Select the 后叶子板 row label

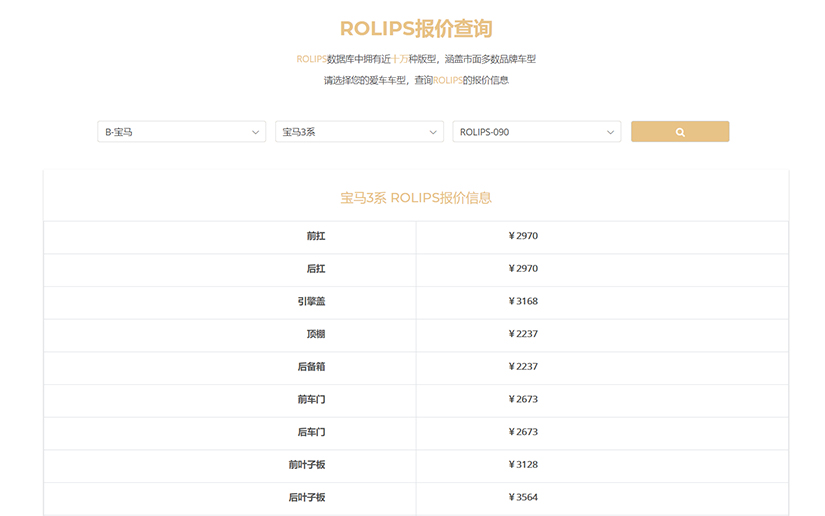[307, 497]
